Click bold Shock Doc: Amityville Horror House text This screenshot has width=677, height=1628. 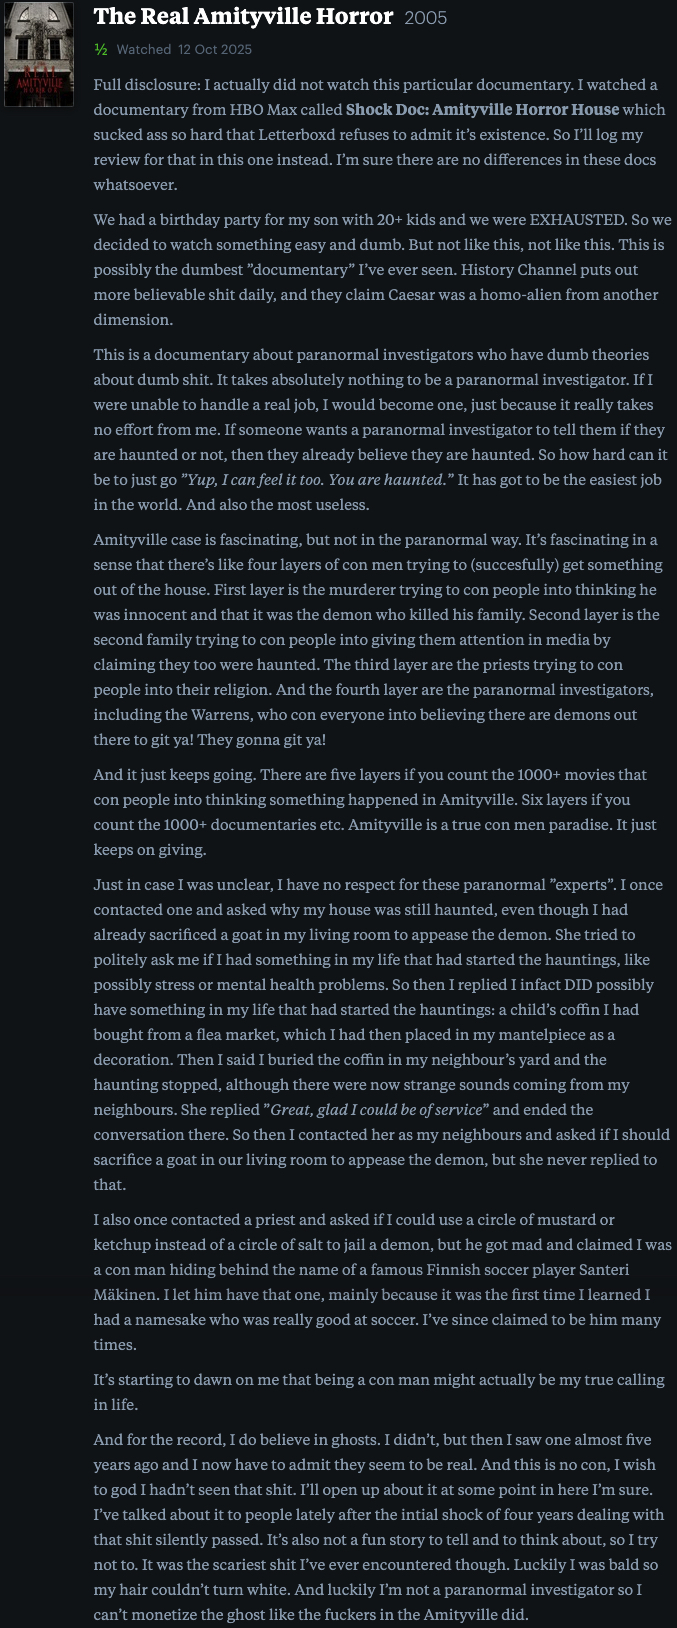(482, 109)
